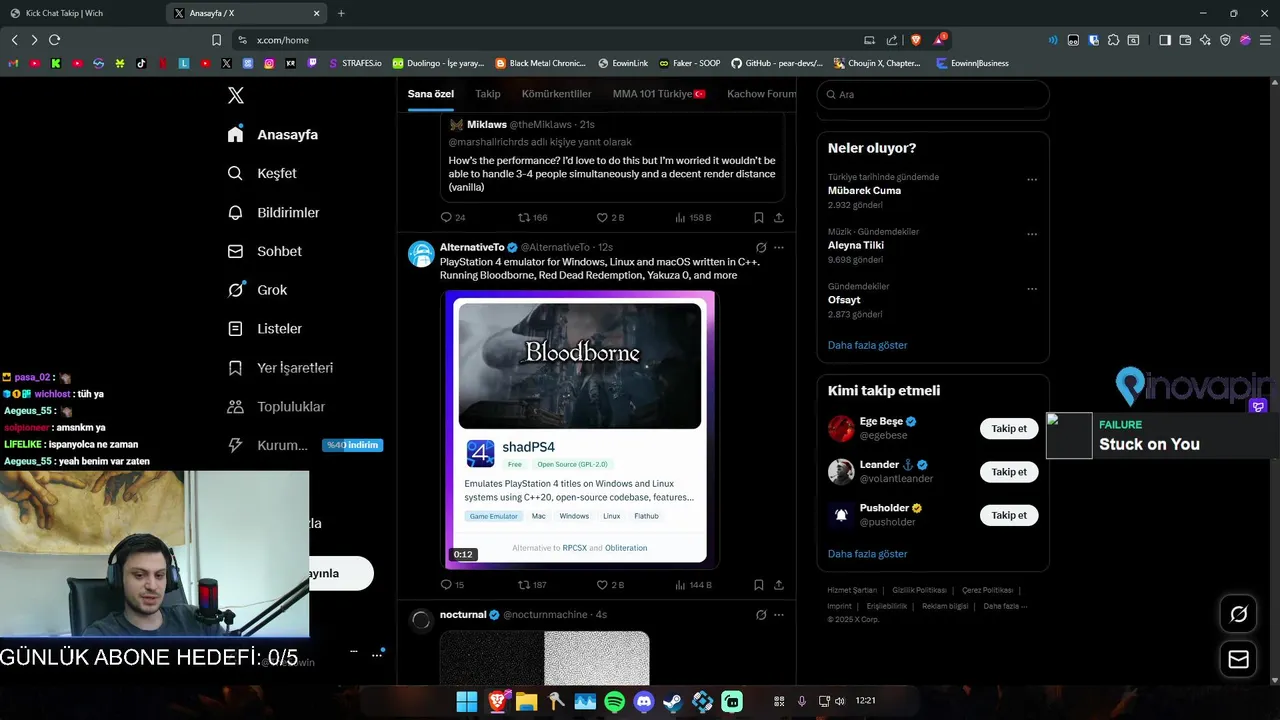Open the Gizlilik Politikası footer link
This screenshot has height=720, width=1280.
pyautogui.click(x=919, y=590)
